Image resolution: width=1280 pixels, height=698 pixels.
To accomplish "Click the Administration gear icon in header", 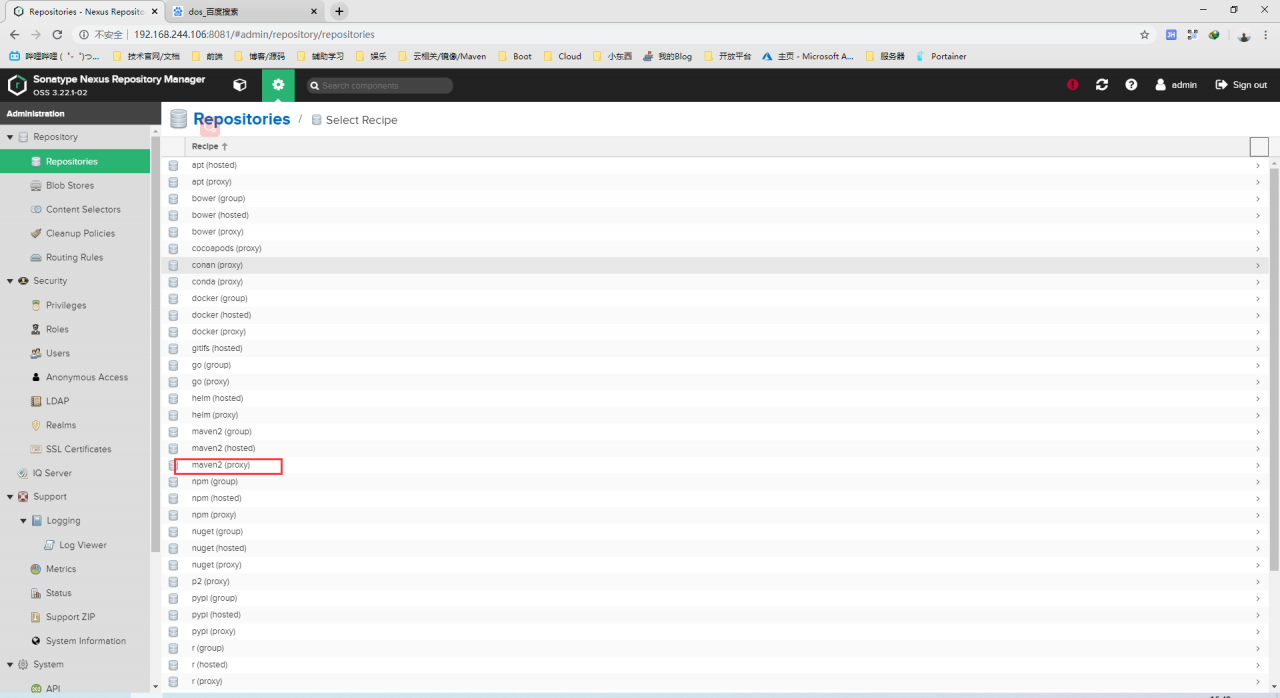I will pyautogui.click(x=278, y=85).
